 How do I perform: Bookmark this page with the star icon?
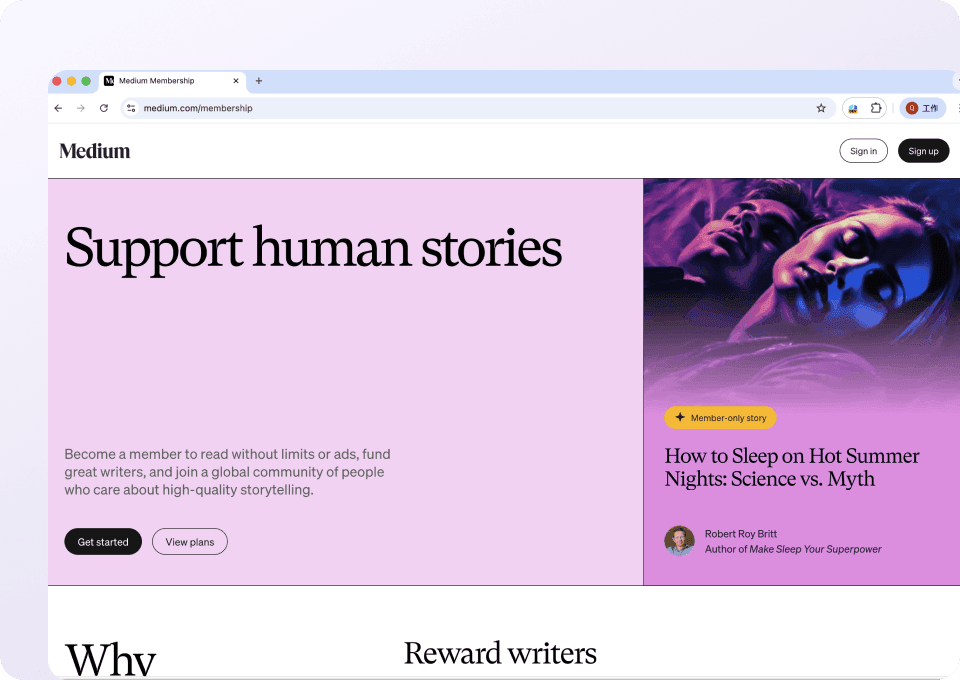[x=821, y=108]
